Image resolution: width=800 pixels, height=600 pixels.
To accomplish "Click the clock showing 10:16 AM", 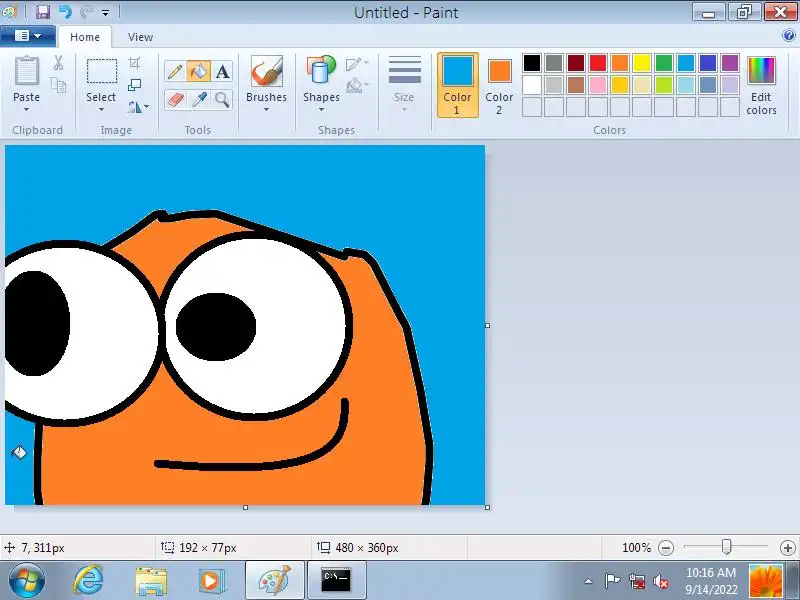I will point(711,572).
